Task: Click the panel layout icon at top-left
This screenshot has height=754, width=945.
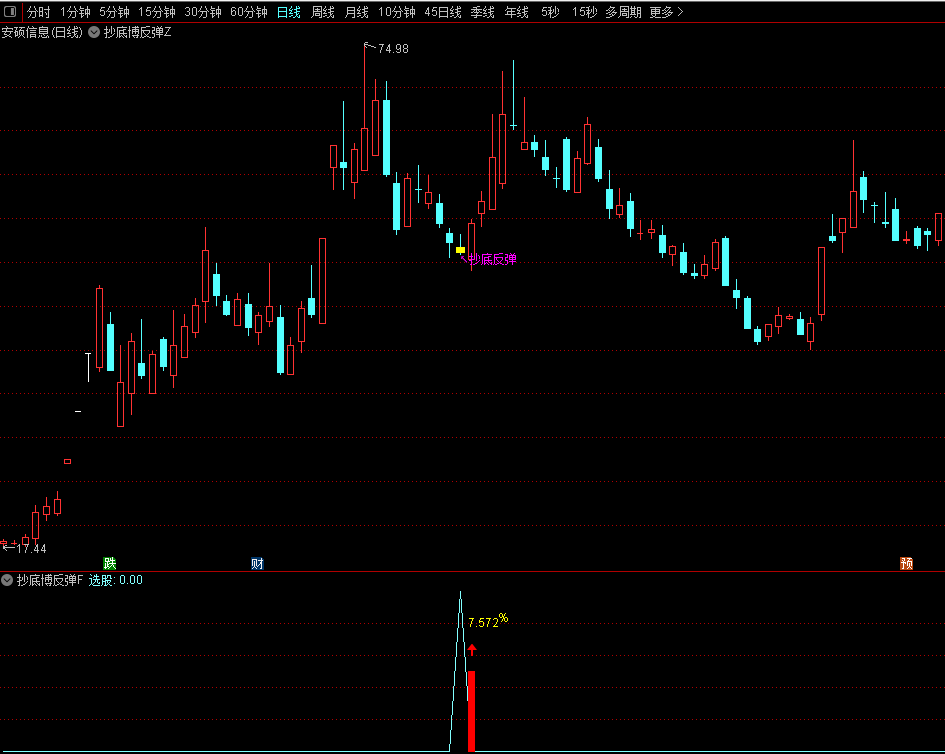Action: pyautogui.click(x=10, y=12)
